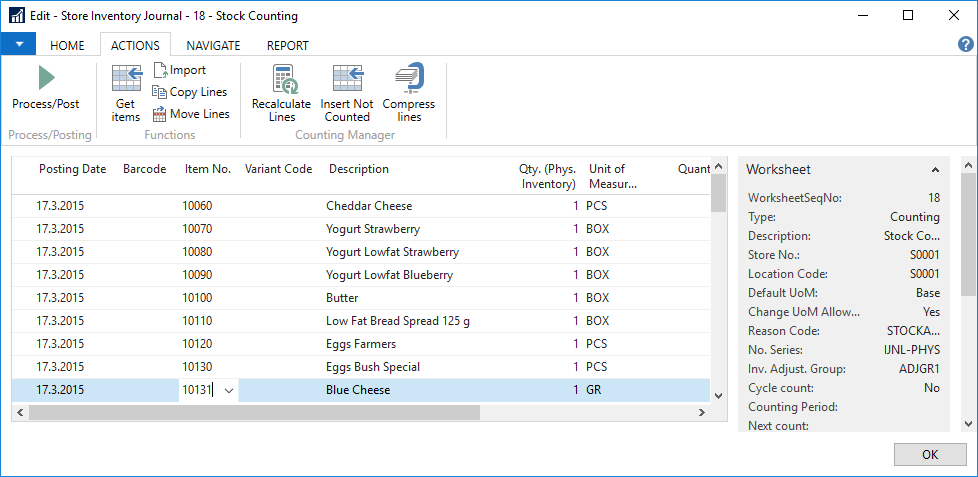Open the Help question mark icon
Screen dimensions: 978x477
(965, 44)
